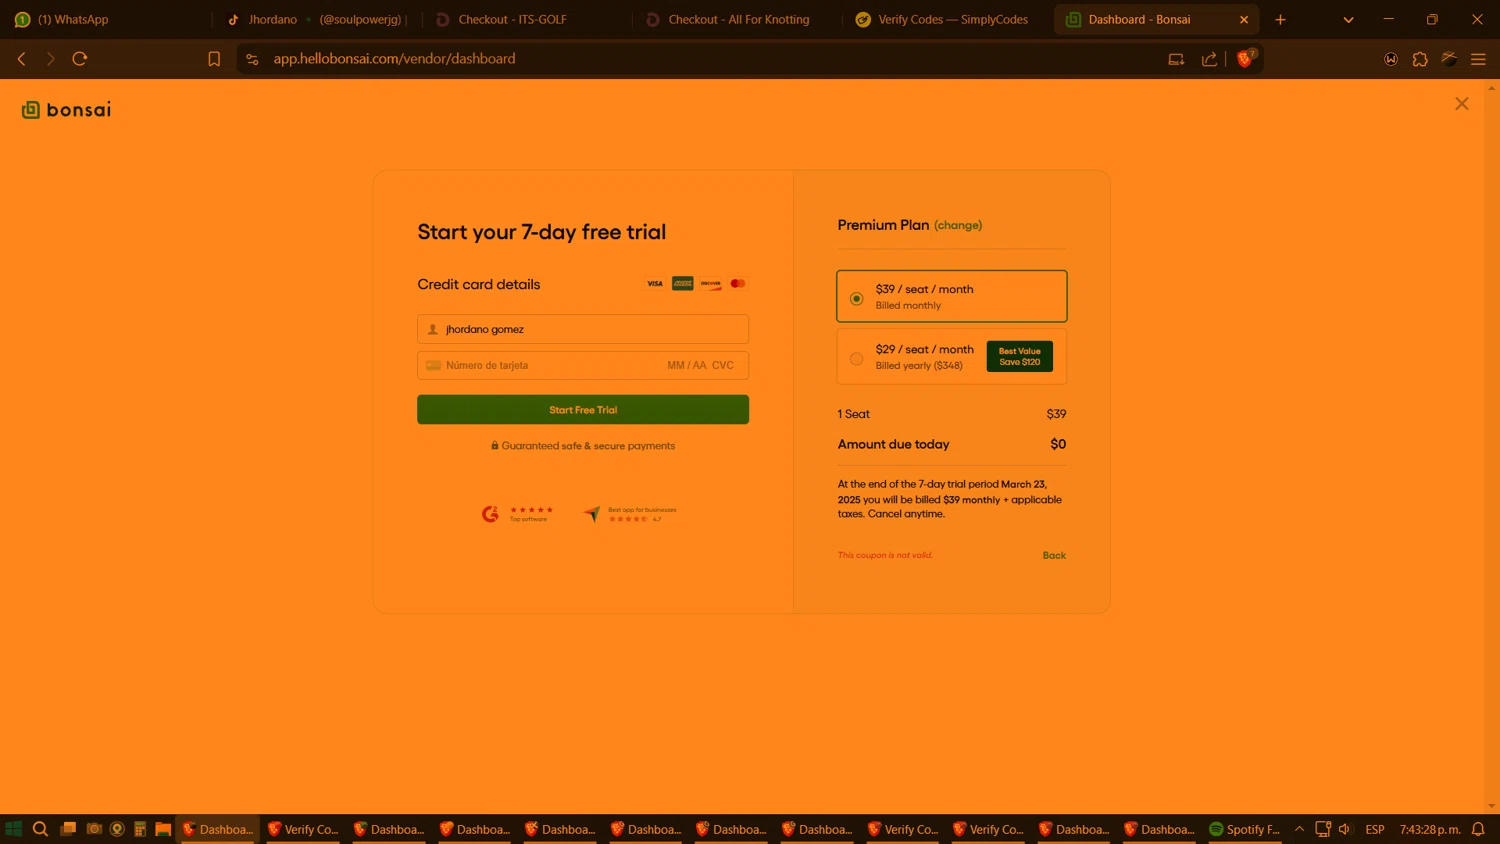Click the bonsai logo
Image resolution: width=1500 pixels, height=844 pixels.
[66, 109]
